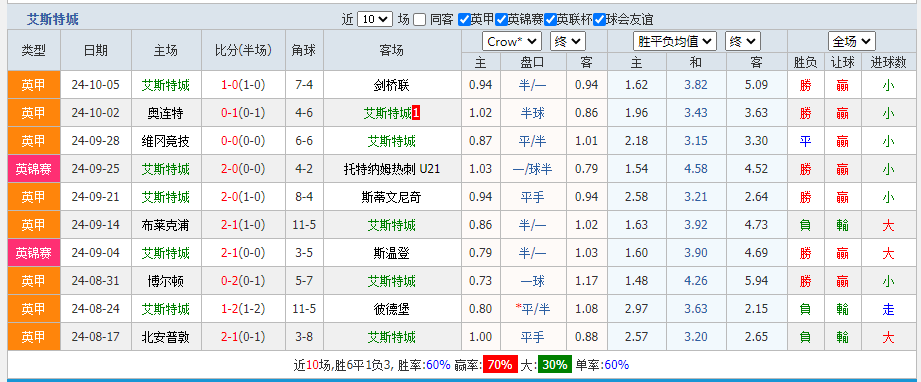Click the 負 result on 布莱克浦 row
921x382 pixels.
805,225
